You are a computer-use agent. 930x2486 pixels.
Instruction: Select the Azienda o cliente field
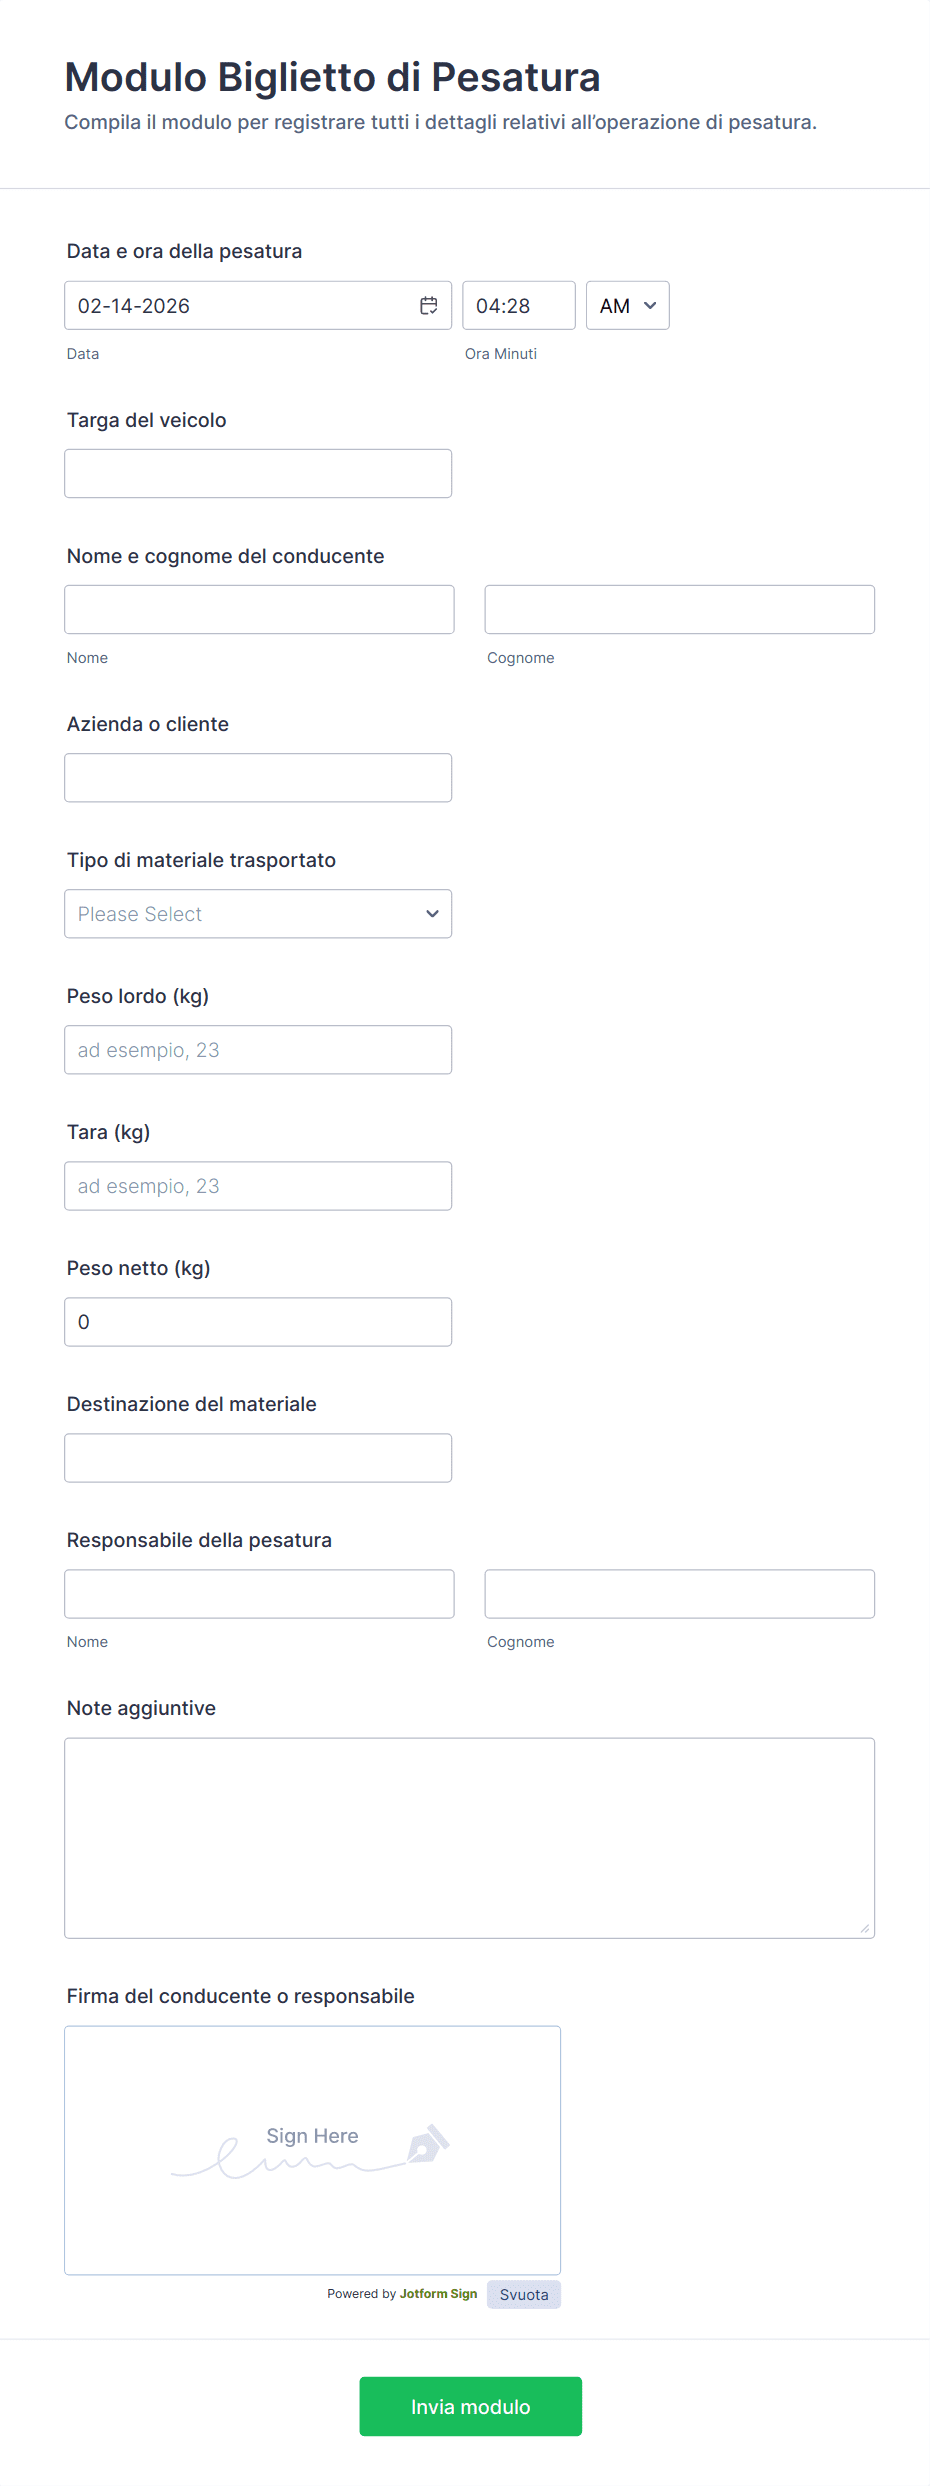pos(258,778)
